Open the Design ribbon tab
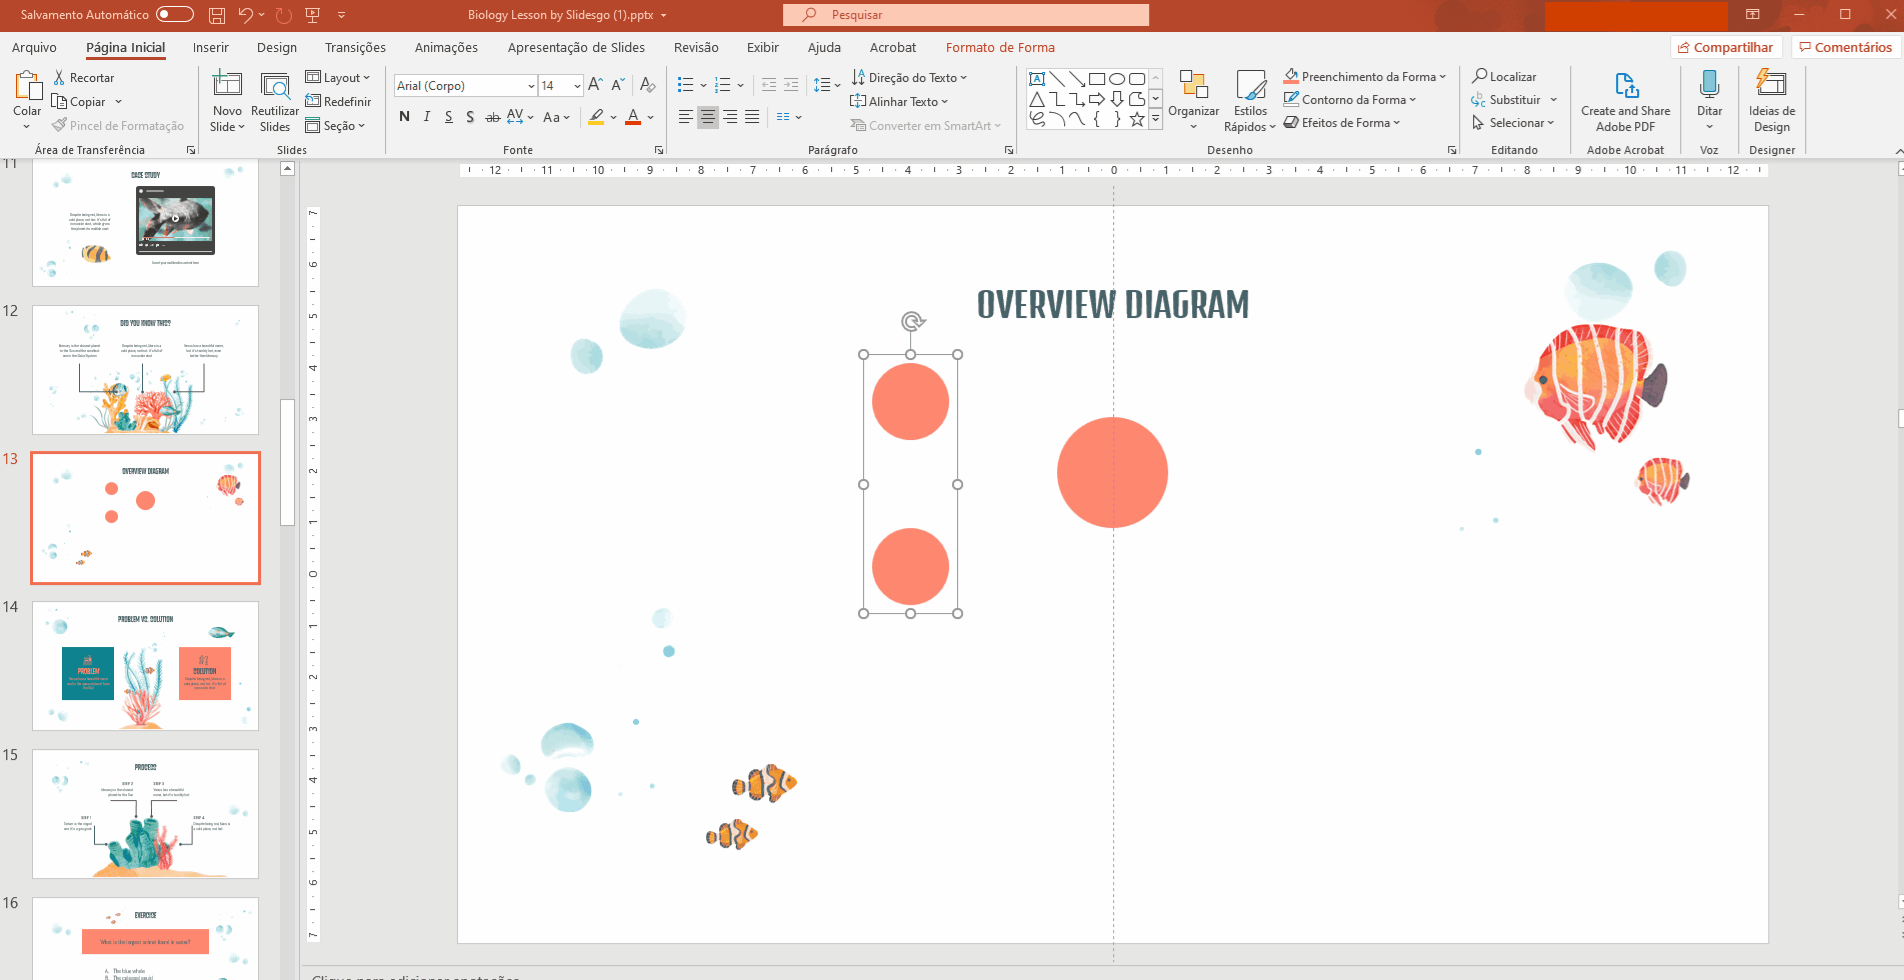This screenshot has height=980, width=1904. 277,47
